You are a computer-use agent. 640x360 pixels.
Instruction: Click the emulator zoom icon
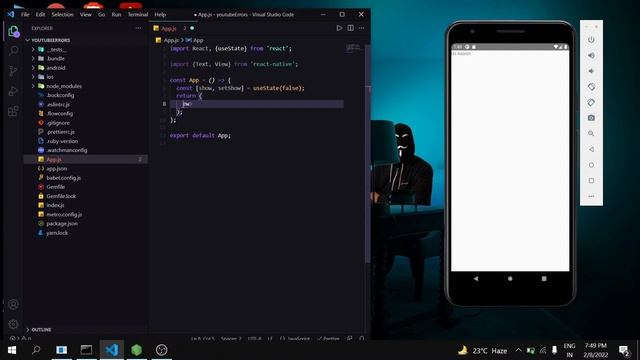point(591,133)
